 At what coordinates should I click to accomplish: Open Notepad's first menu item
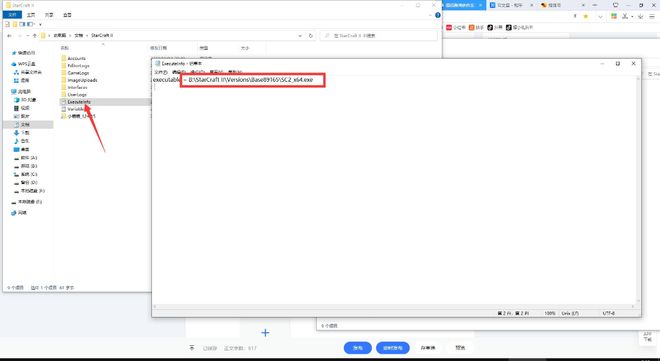point(160,72)
